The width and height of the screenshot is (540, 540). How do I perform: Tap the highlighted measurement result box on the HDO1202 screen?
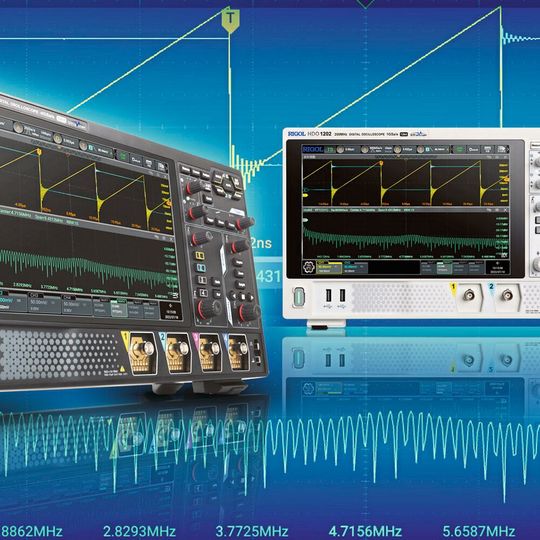click(444, 268)
